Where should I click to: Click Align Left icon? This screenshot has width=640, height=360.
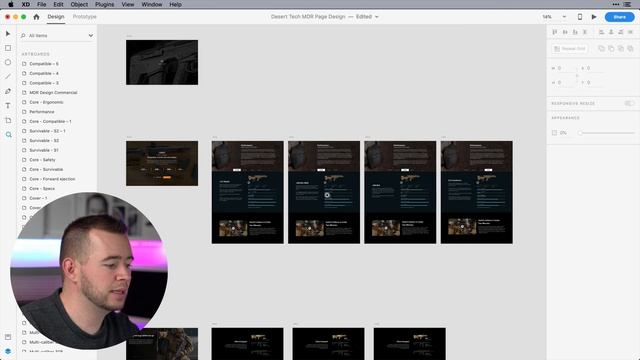[601, 32]
